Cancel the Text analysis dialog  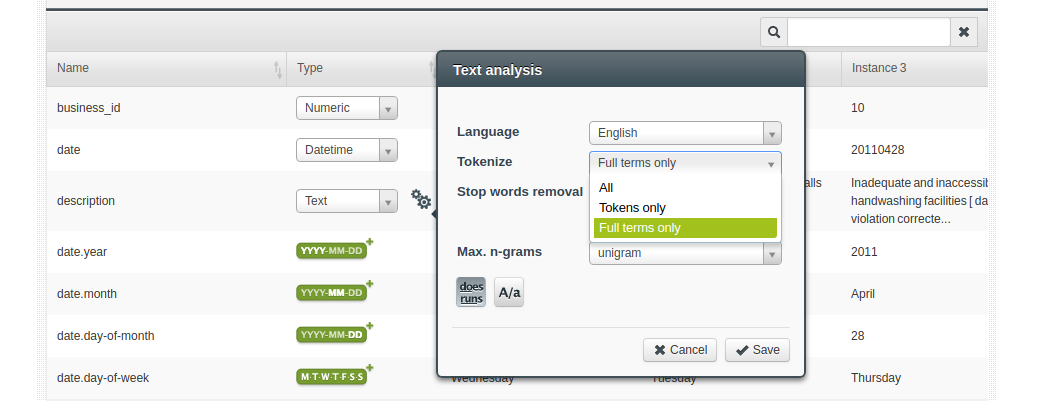[680, 350]
